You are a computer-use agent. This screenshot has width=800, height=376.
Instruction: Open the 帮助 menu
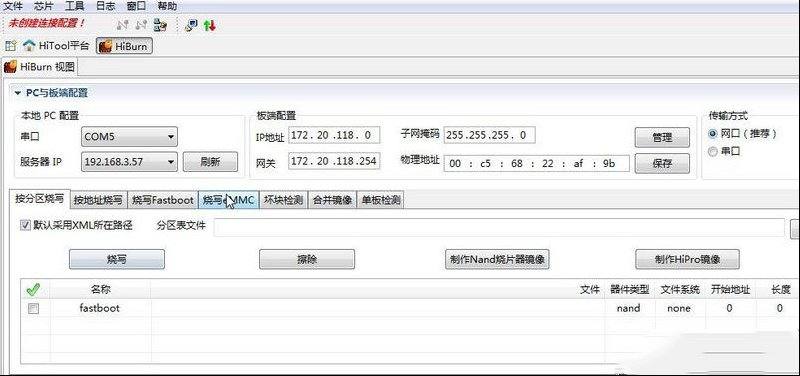tap(167, 6)
